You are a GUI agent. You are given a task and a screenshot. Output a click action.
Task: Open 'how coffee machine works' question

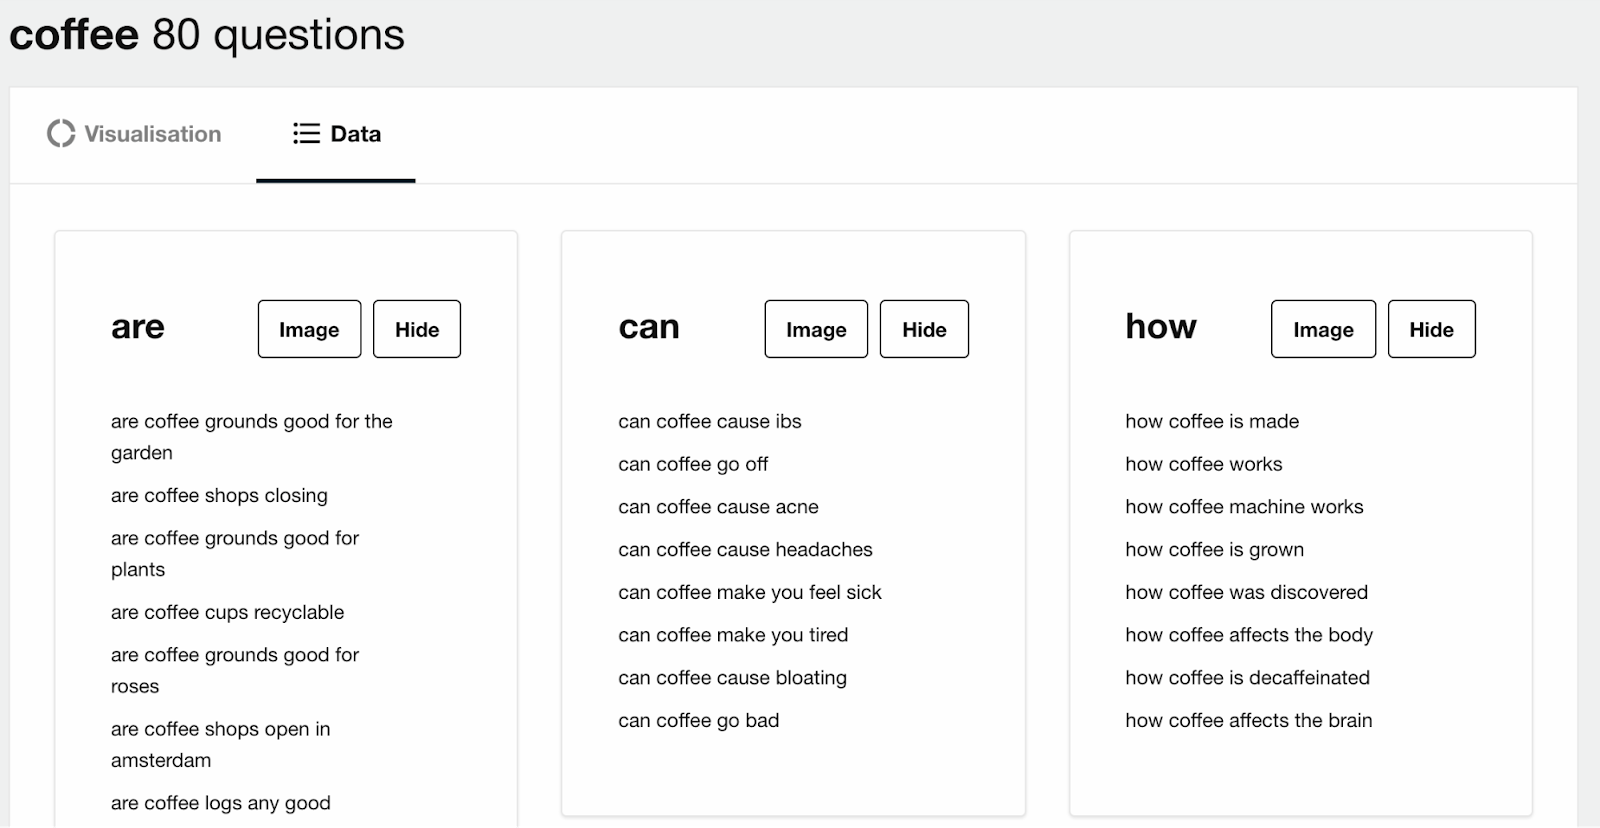[x=1244, y=507]
